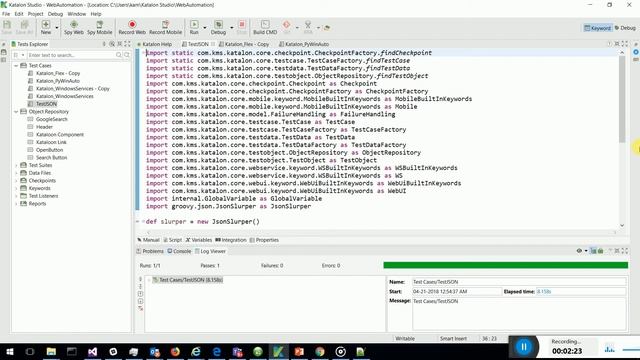This screenshot has height=360, width=640.
Task: Switch to the Katalon_PyWinAuto editor tab
Action: click(304, 44)
